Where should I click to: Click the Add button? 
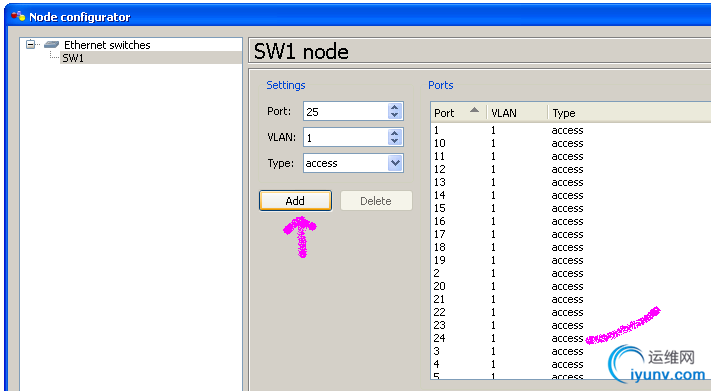[x=295, y=201]
